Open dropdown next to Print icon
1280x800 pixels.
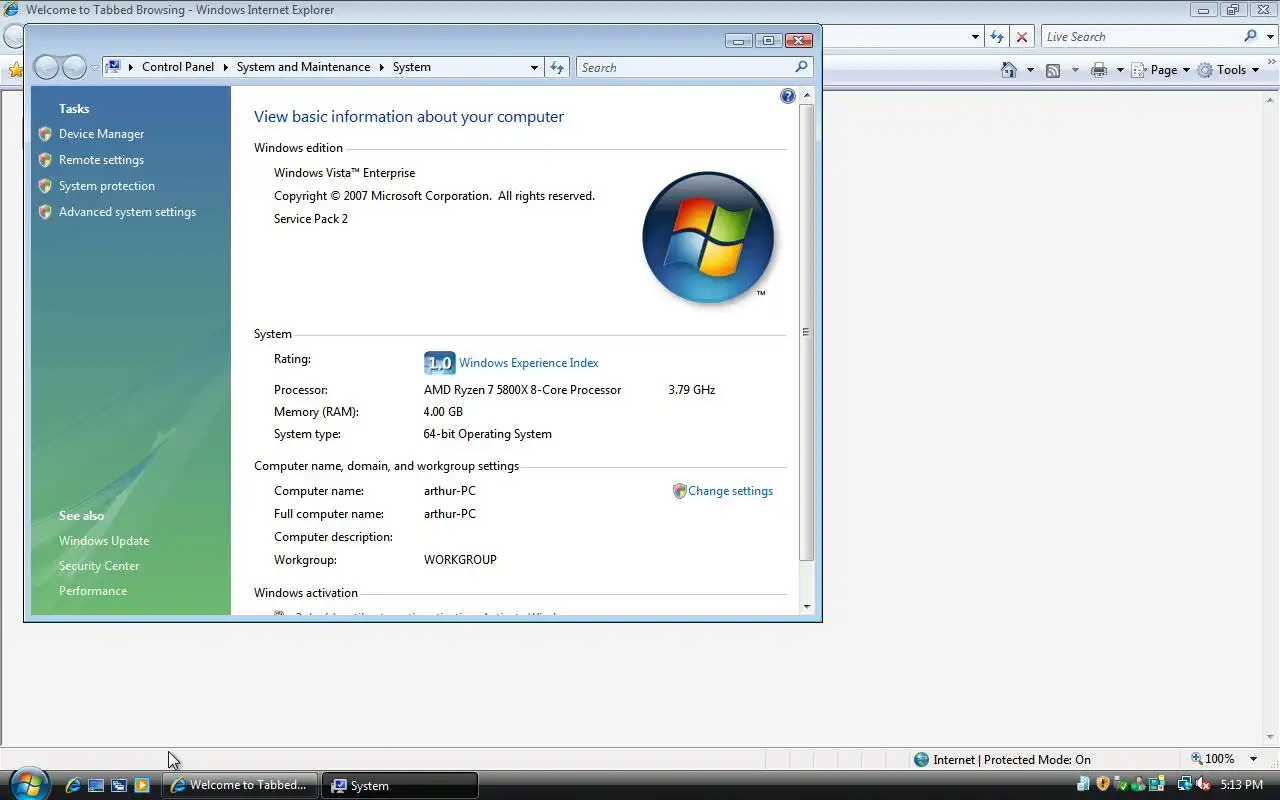pos(1120,70)
